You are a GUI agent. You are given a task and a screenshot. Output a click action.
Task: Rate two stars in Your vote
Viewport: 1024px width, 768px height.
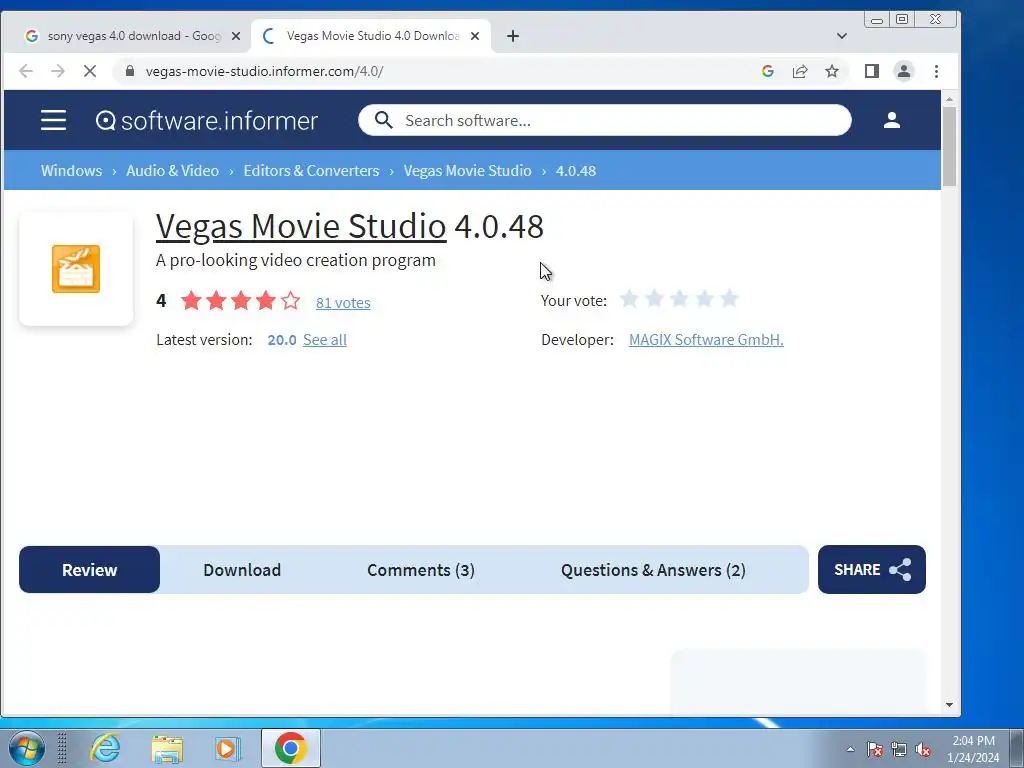click(654, 299)
